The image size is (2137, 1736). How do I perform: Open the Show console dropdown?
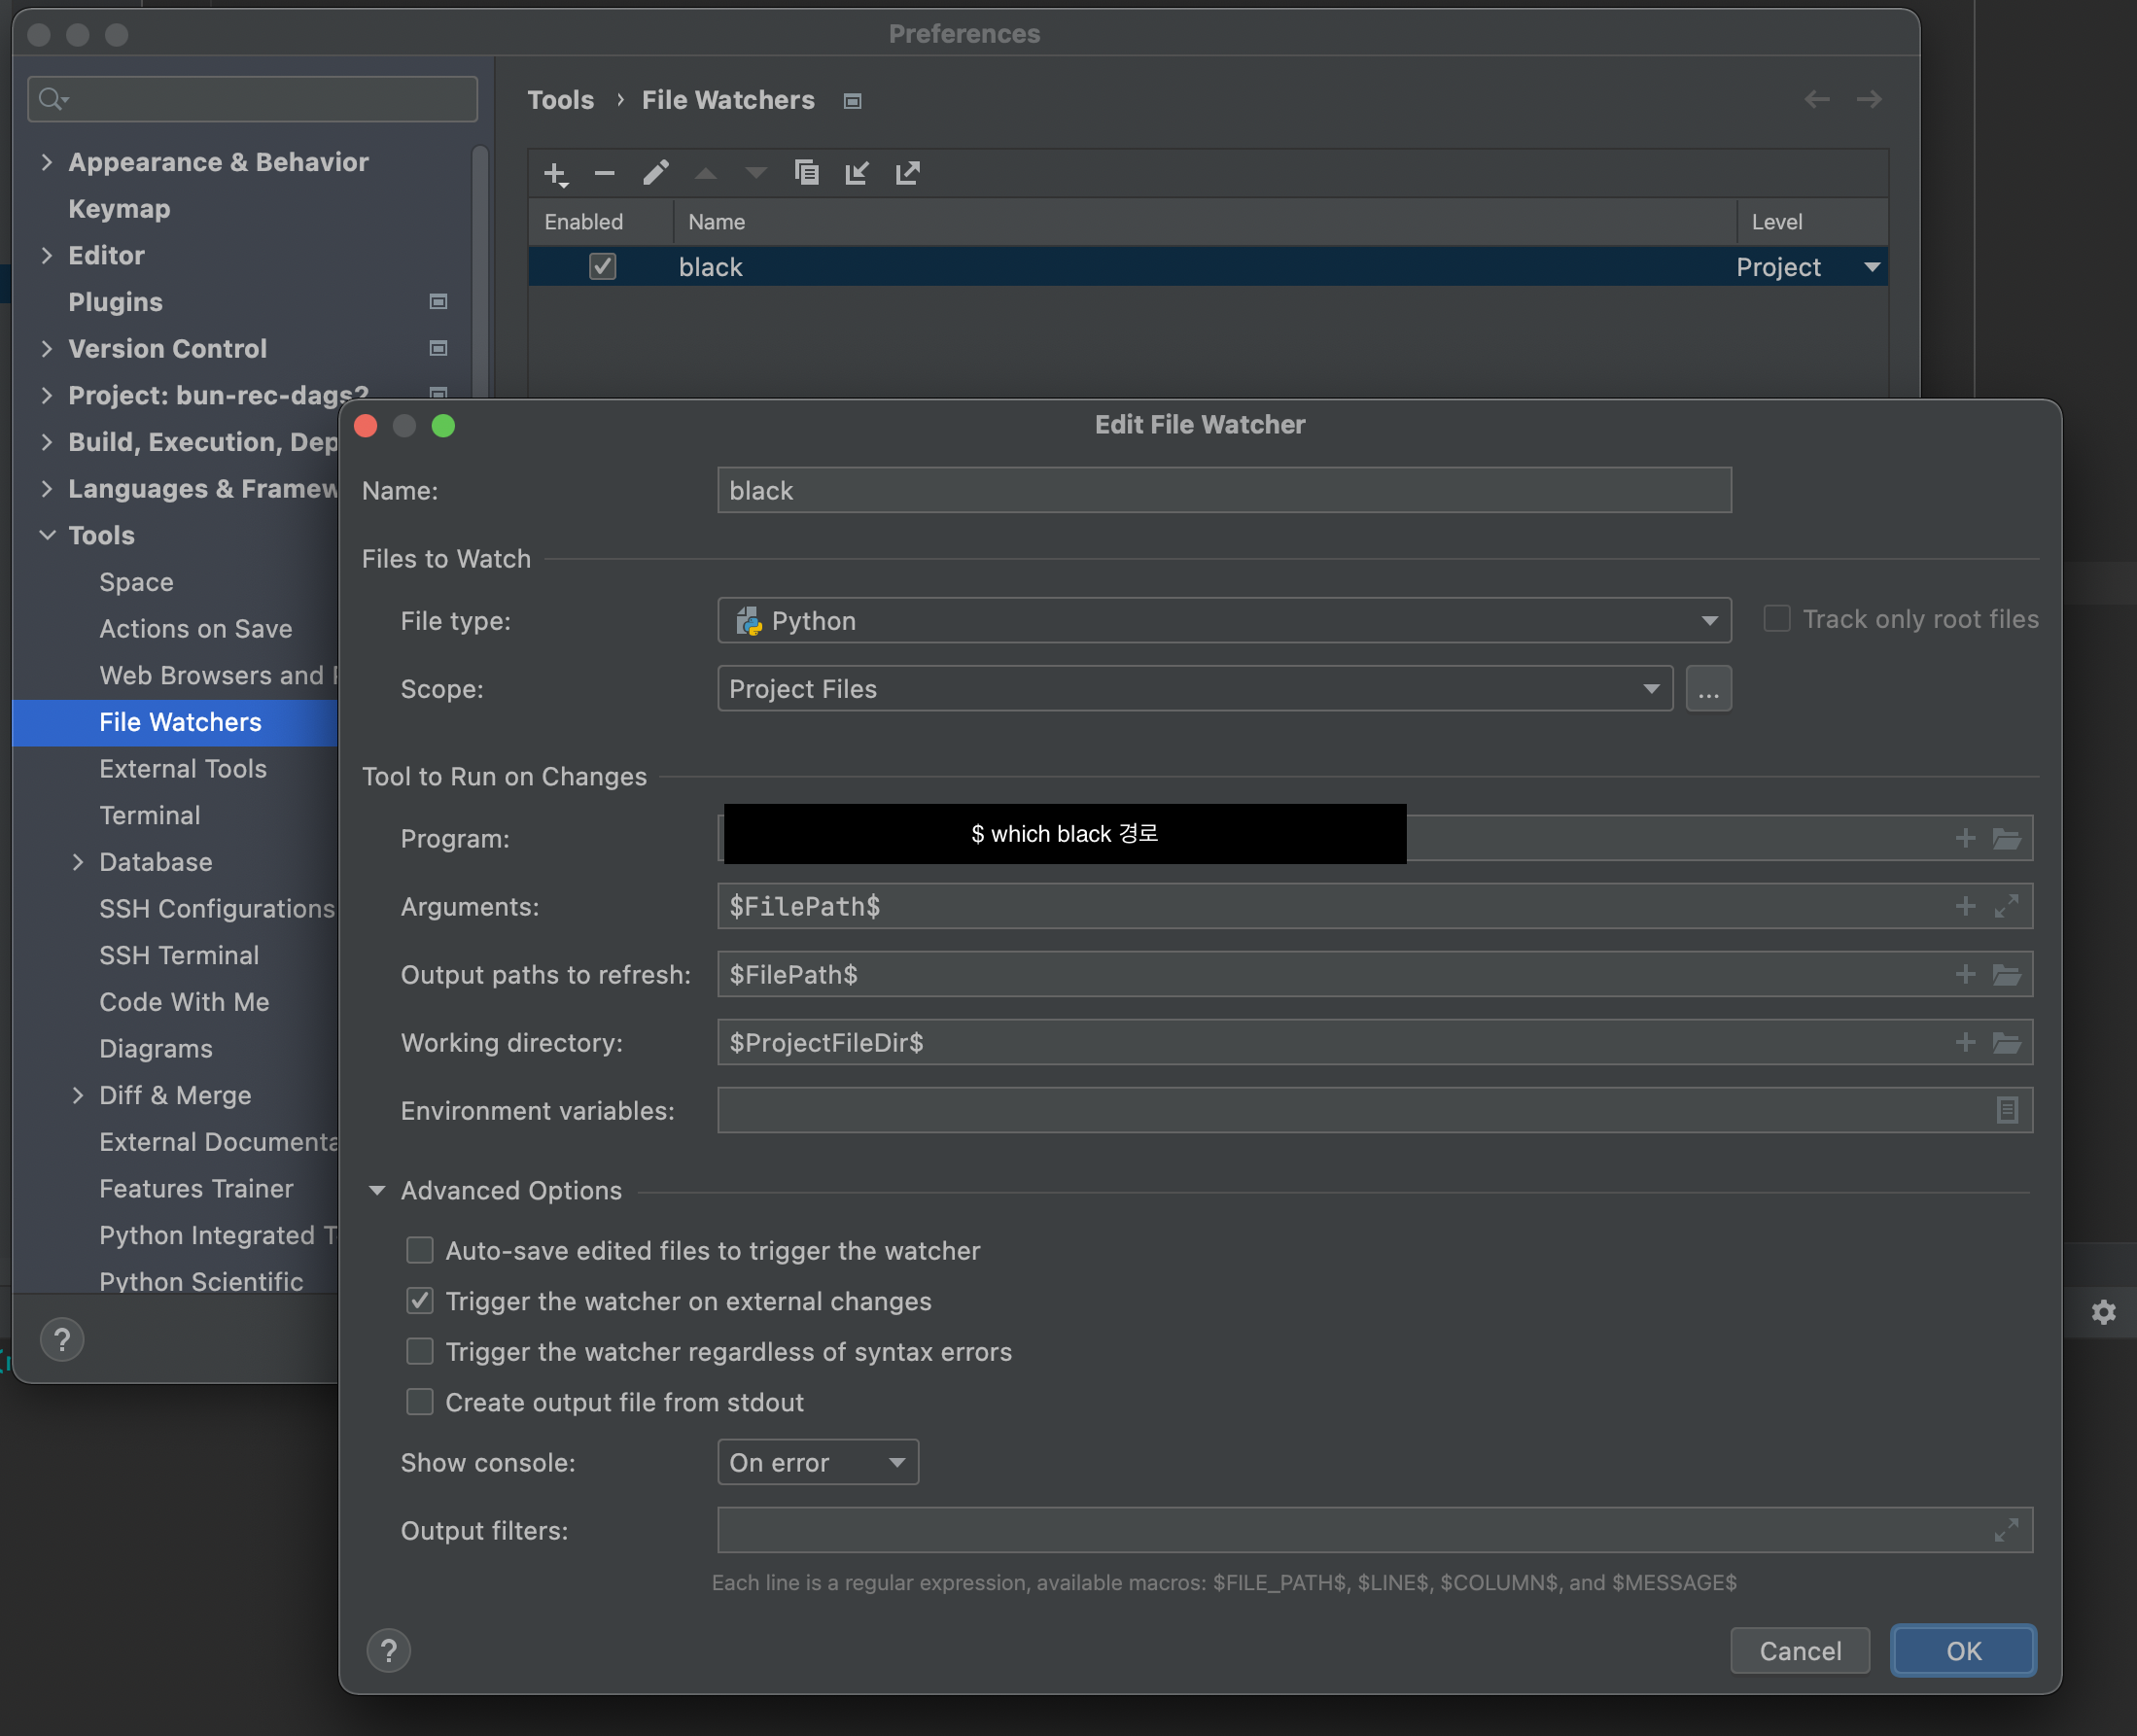[817, 1462]
